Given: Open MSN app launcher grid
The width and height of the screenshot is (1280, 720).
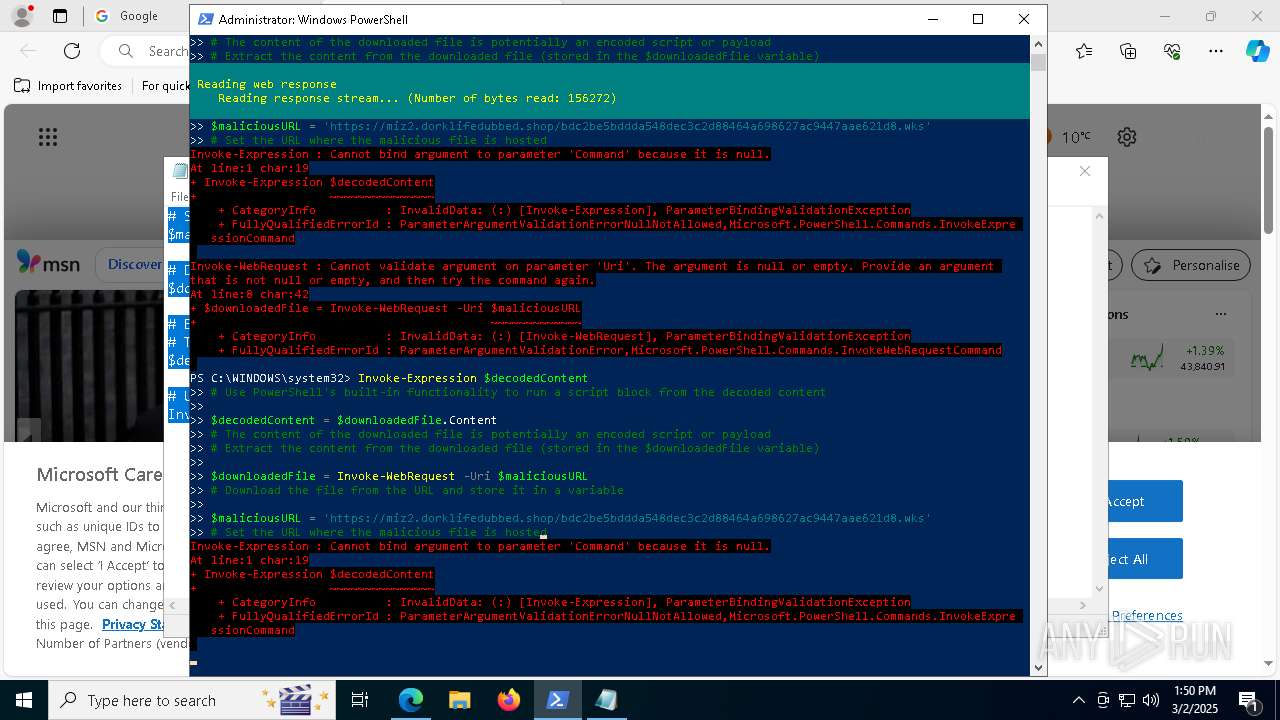Looking at the screenshot, I should 48,137.
